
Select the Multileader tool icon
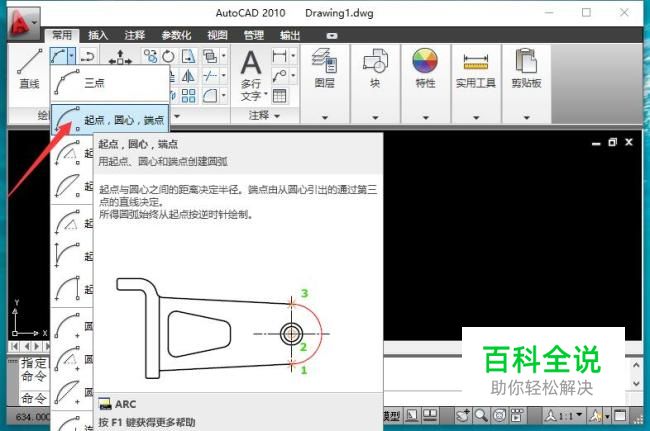[x=280, y=76]
